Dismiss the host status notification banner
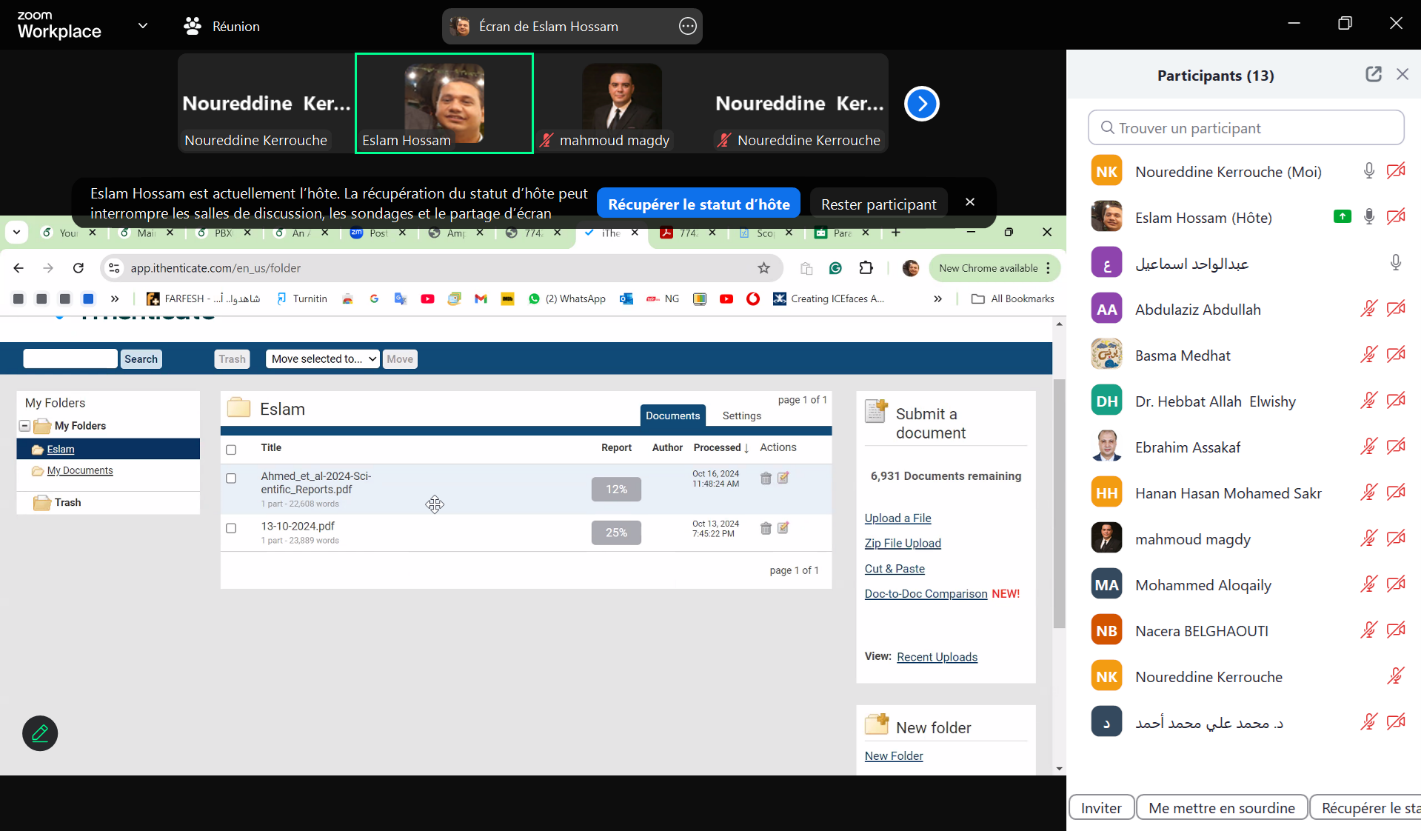The image size is (1421, 831). (x=969, y=202)
